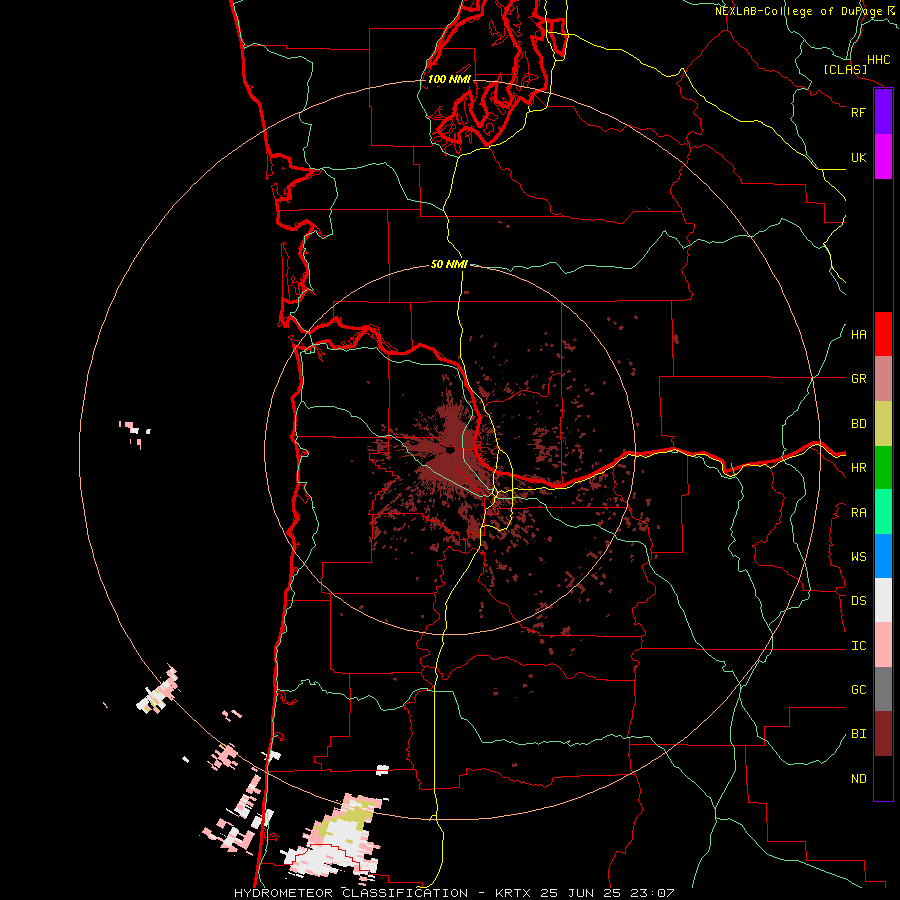The image size is (900, 900).
Task: Click the '100 NMI' range ring label
Action: (x=449, y=79)
